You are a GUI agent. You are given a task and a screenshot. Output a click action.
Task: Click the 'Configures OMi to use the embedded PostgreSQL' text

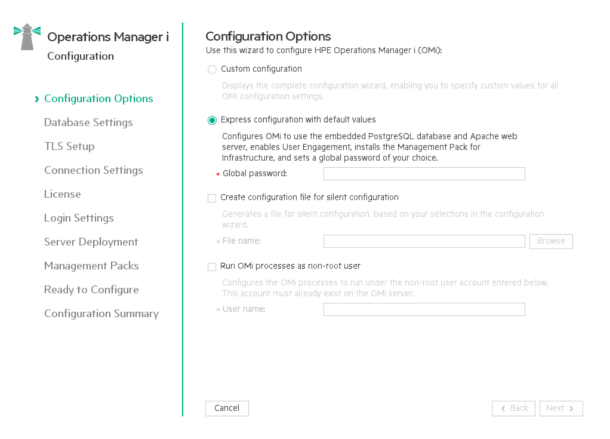[370, 147]
